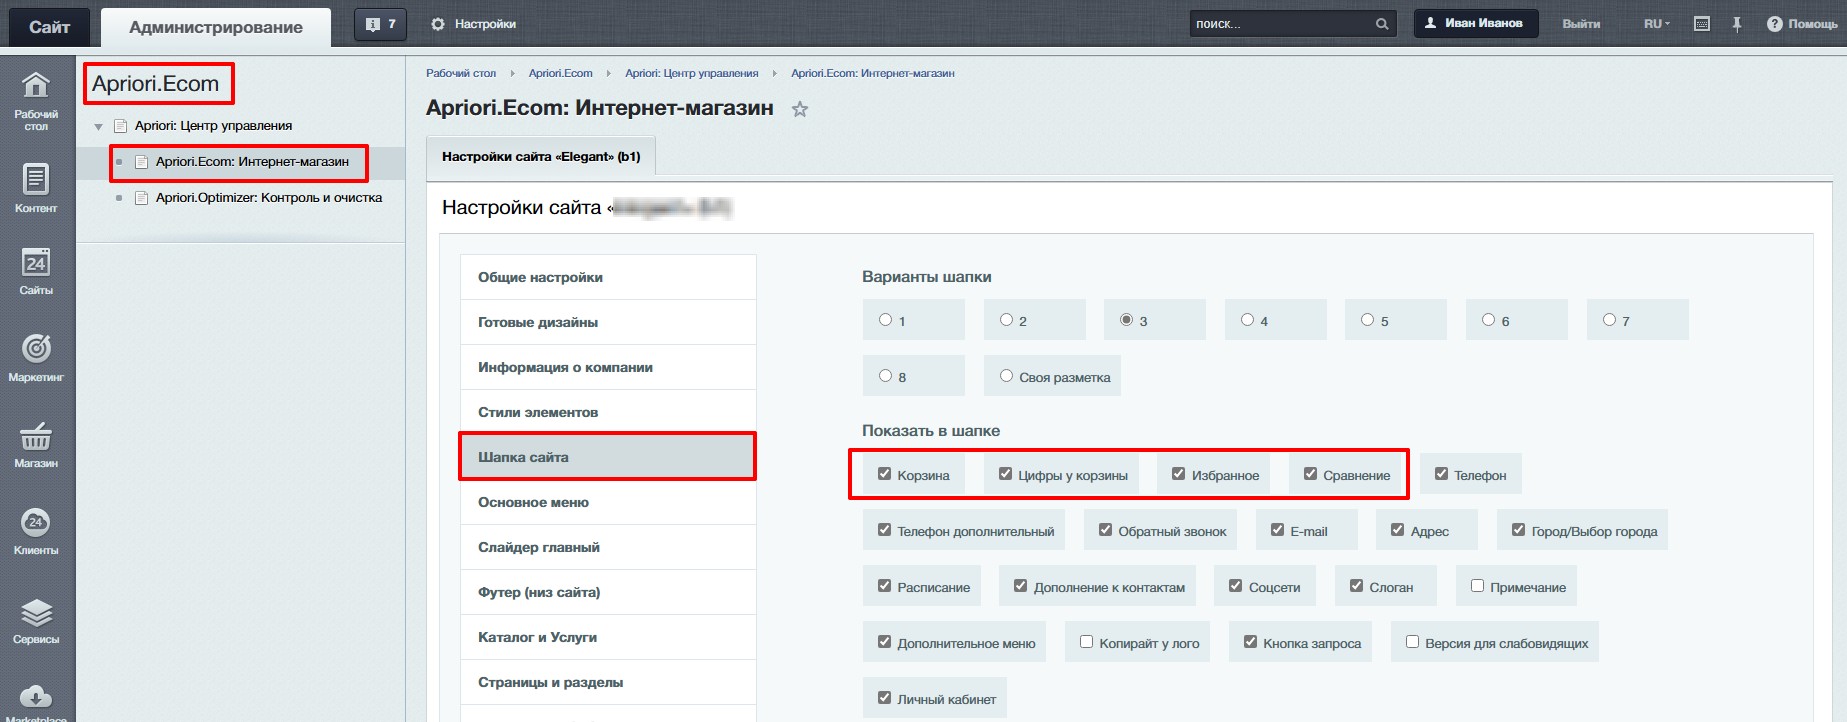Open the Маркетинг target icon

pos(36,356)
